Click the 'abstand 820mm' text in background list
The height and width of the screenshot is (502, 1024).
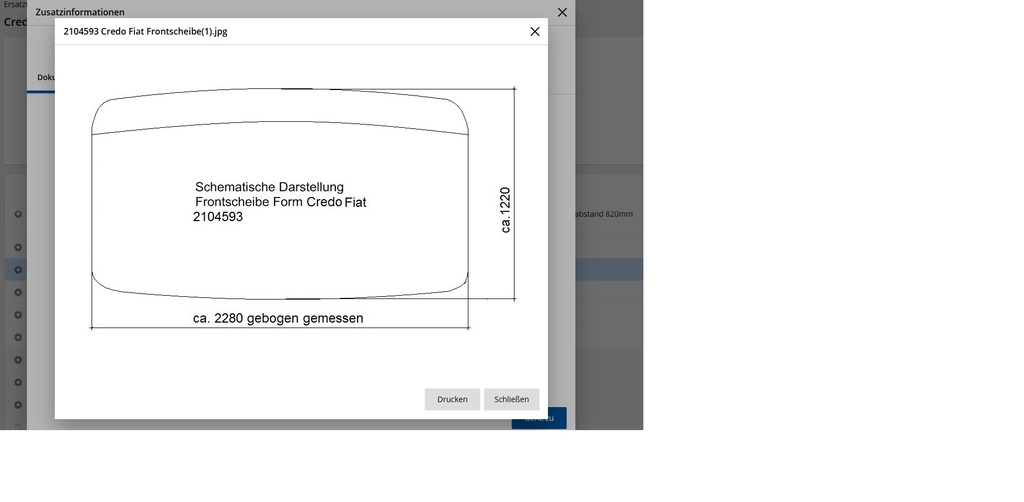pos(604,214)
